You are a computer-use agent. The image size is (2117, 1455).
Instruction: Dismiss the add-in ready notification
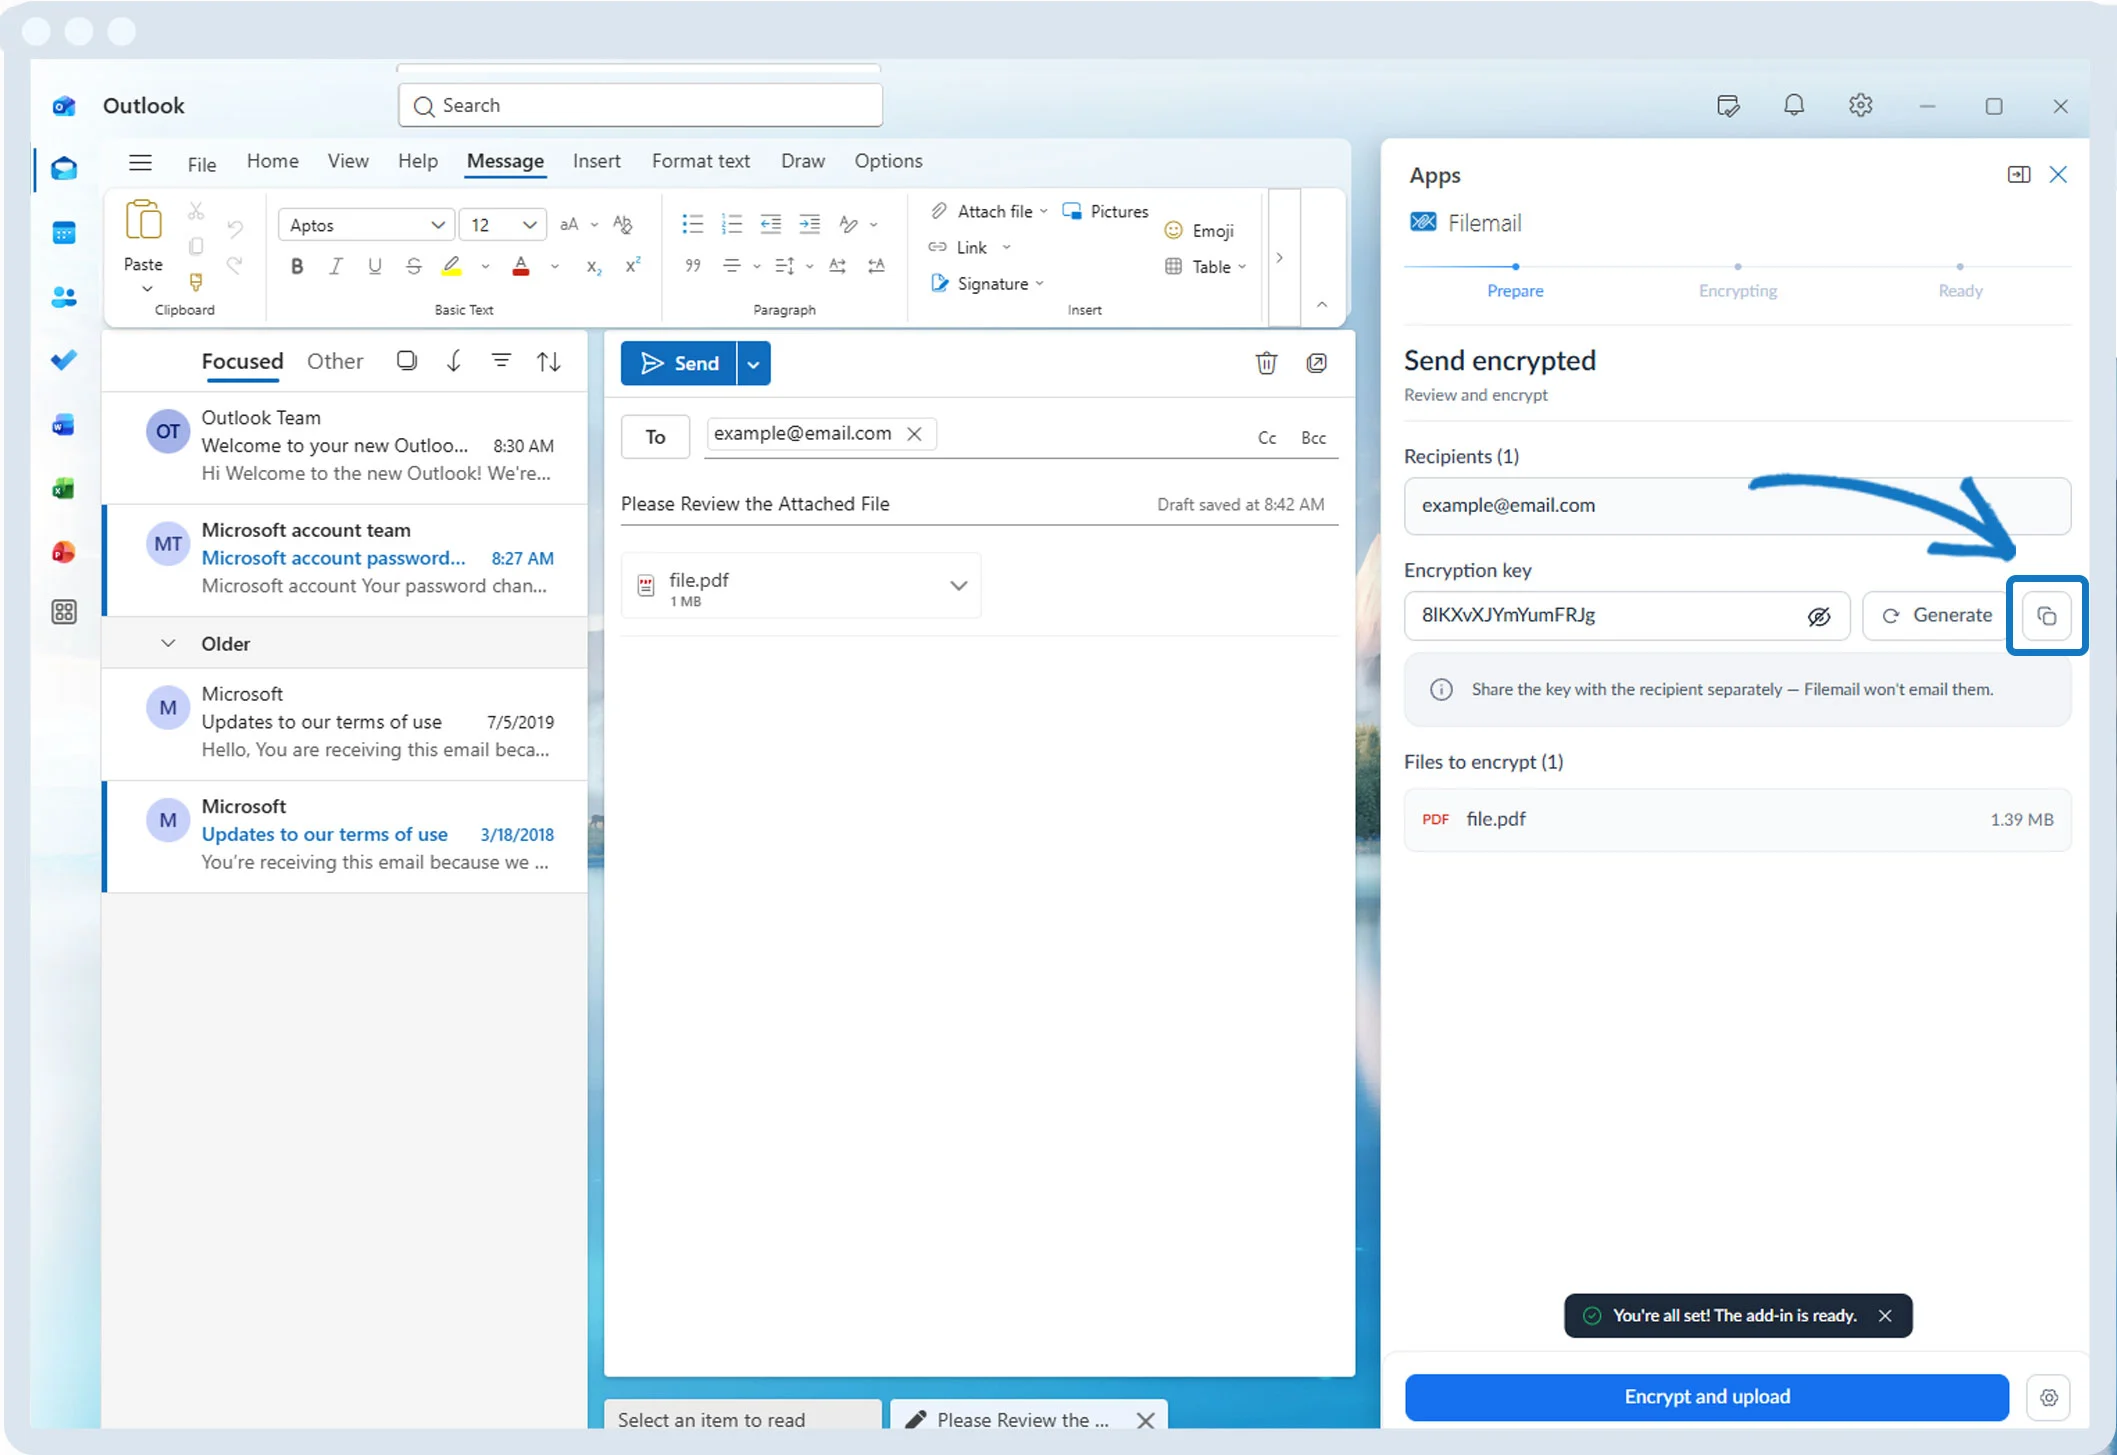pyautogui.click(x=1885, y=1316)
